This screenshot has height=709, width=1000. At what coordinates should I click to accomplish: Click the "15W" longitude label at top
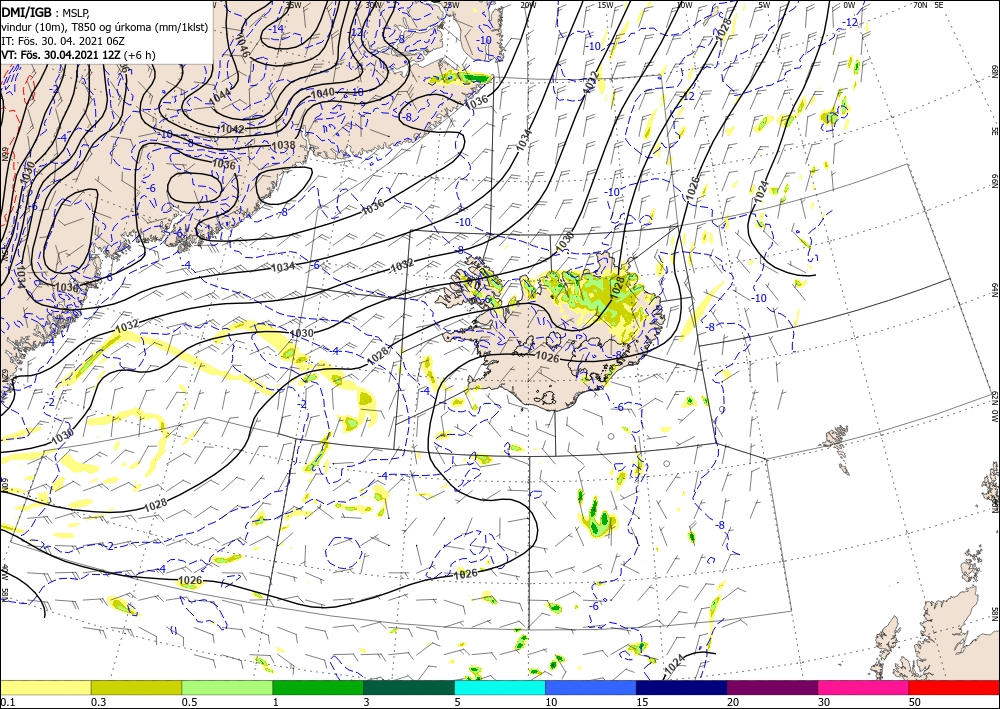click(606, 5)
